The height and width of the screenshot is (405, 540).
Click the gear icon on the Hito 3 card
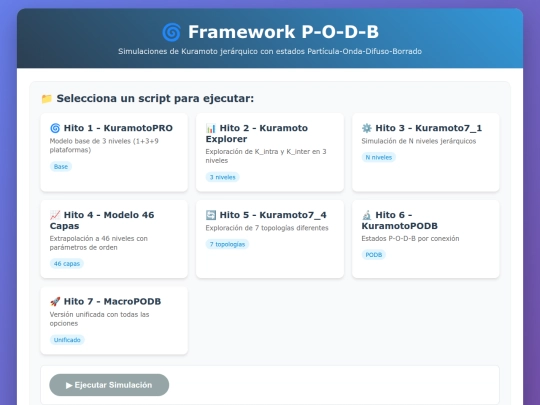coord(366,128)
